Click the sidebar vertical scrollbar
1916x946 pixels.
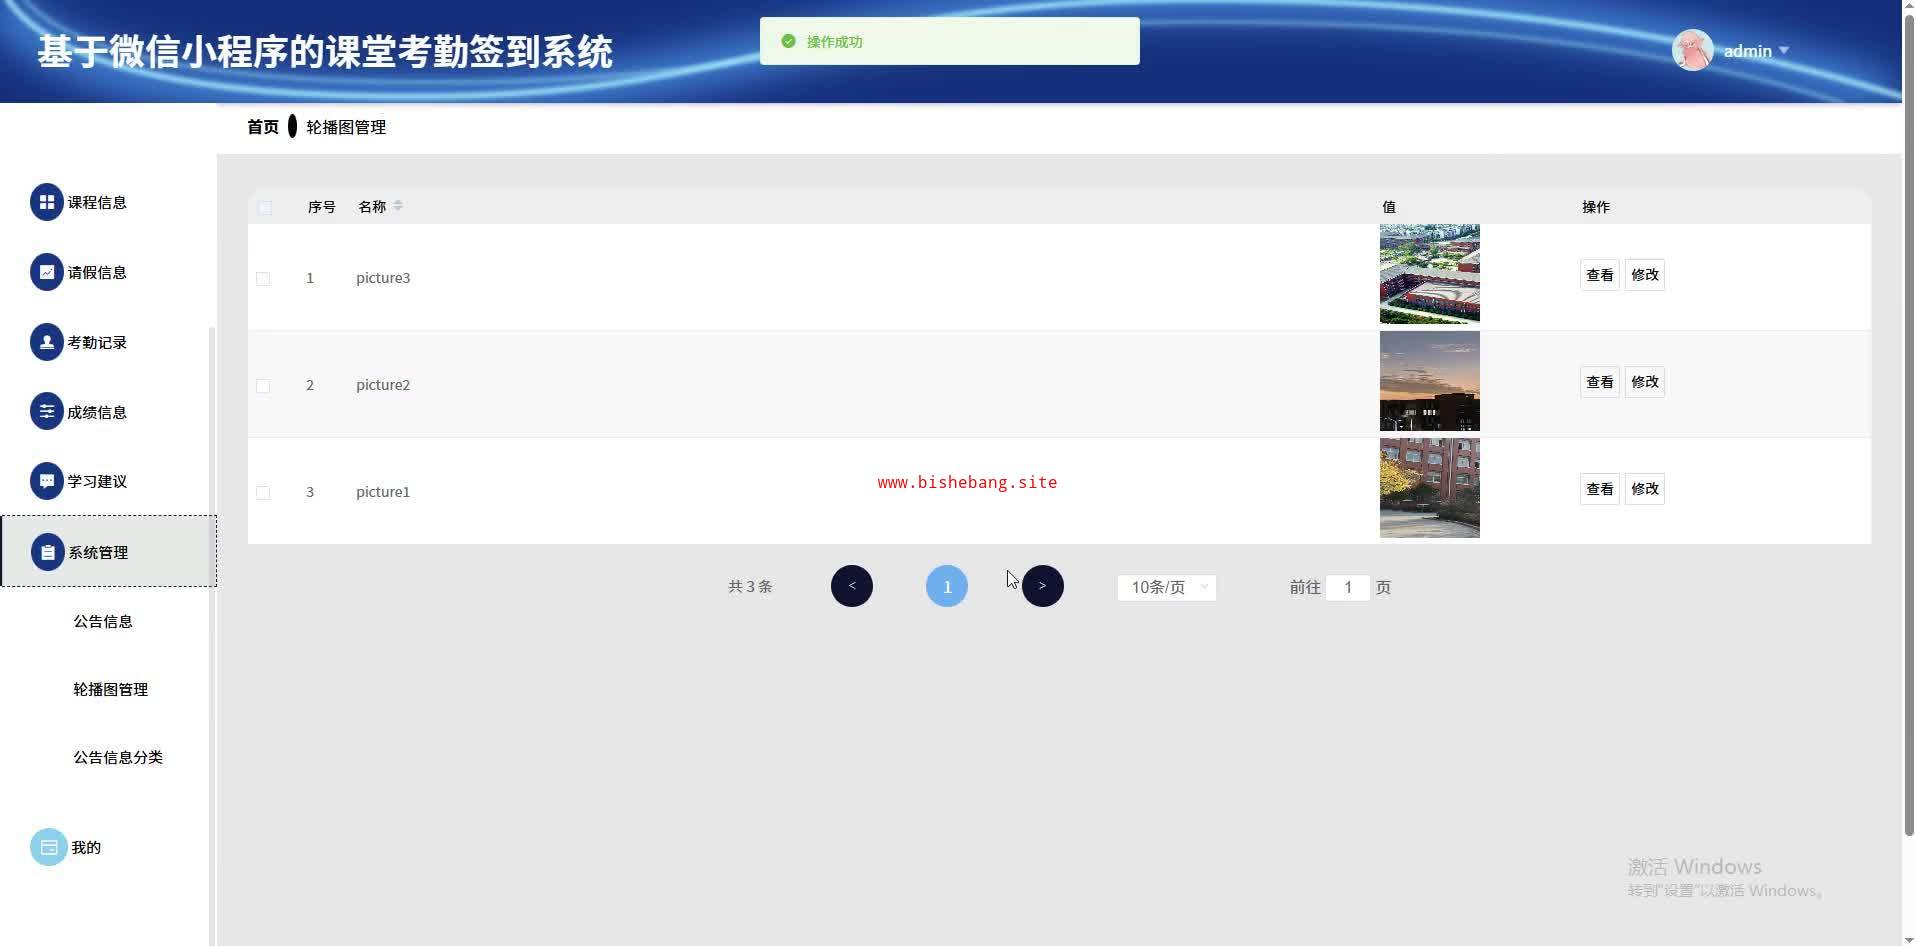tap(211, 636)
